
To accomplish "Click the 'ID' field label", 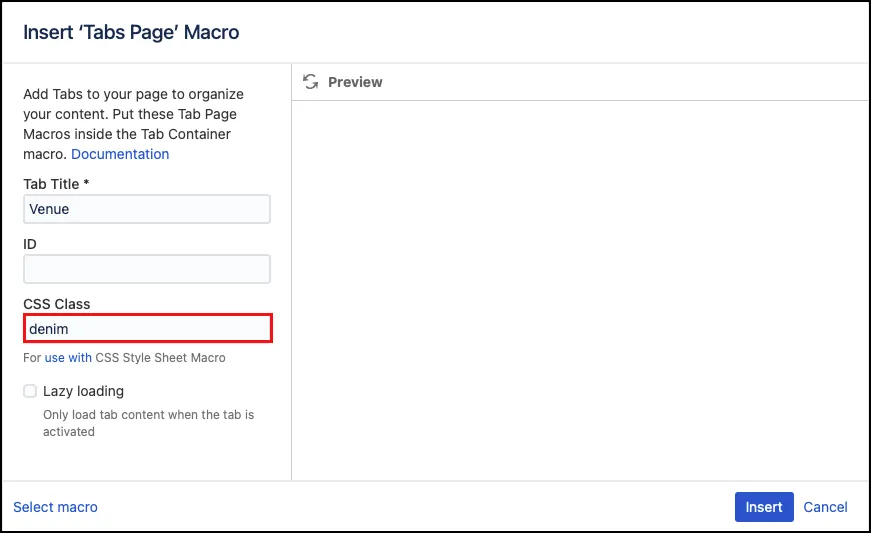I will [x=30, y=244].
